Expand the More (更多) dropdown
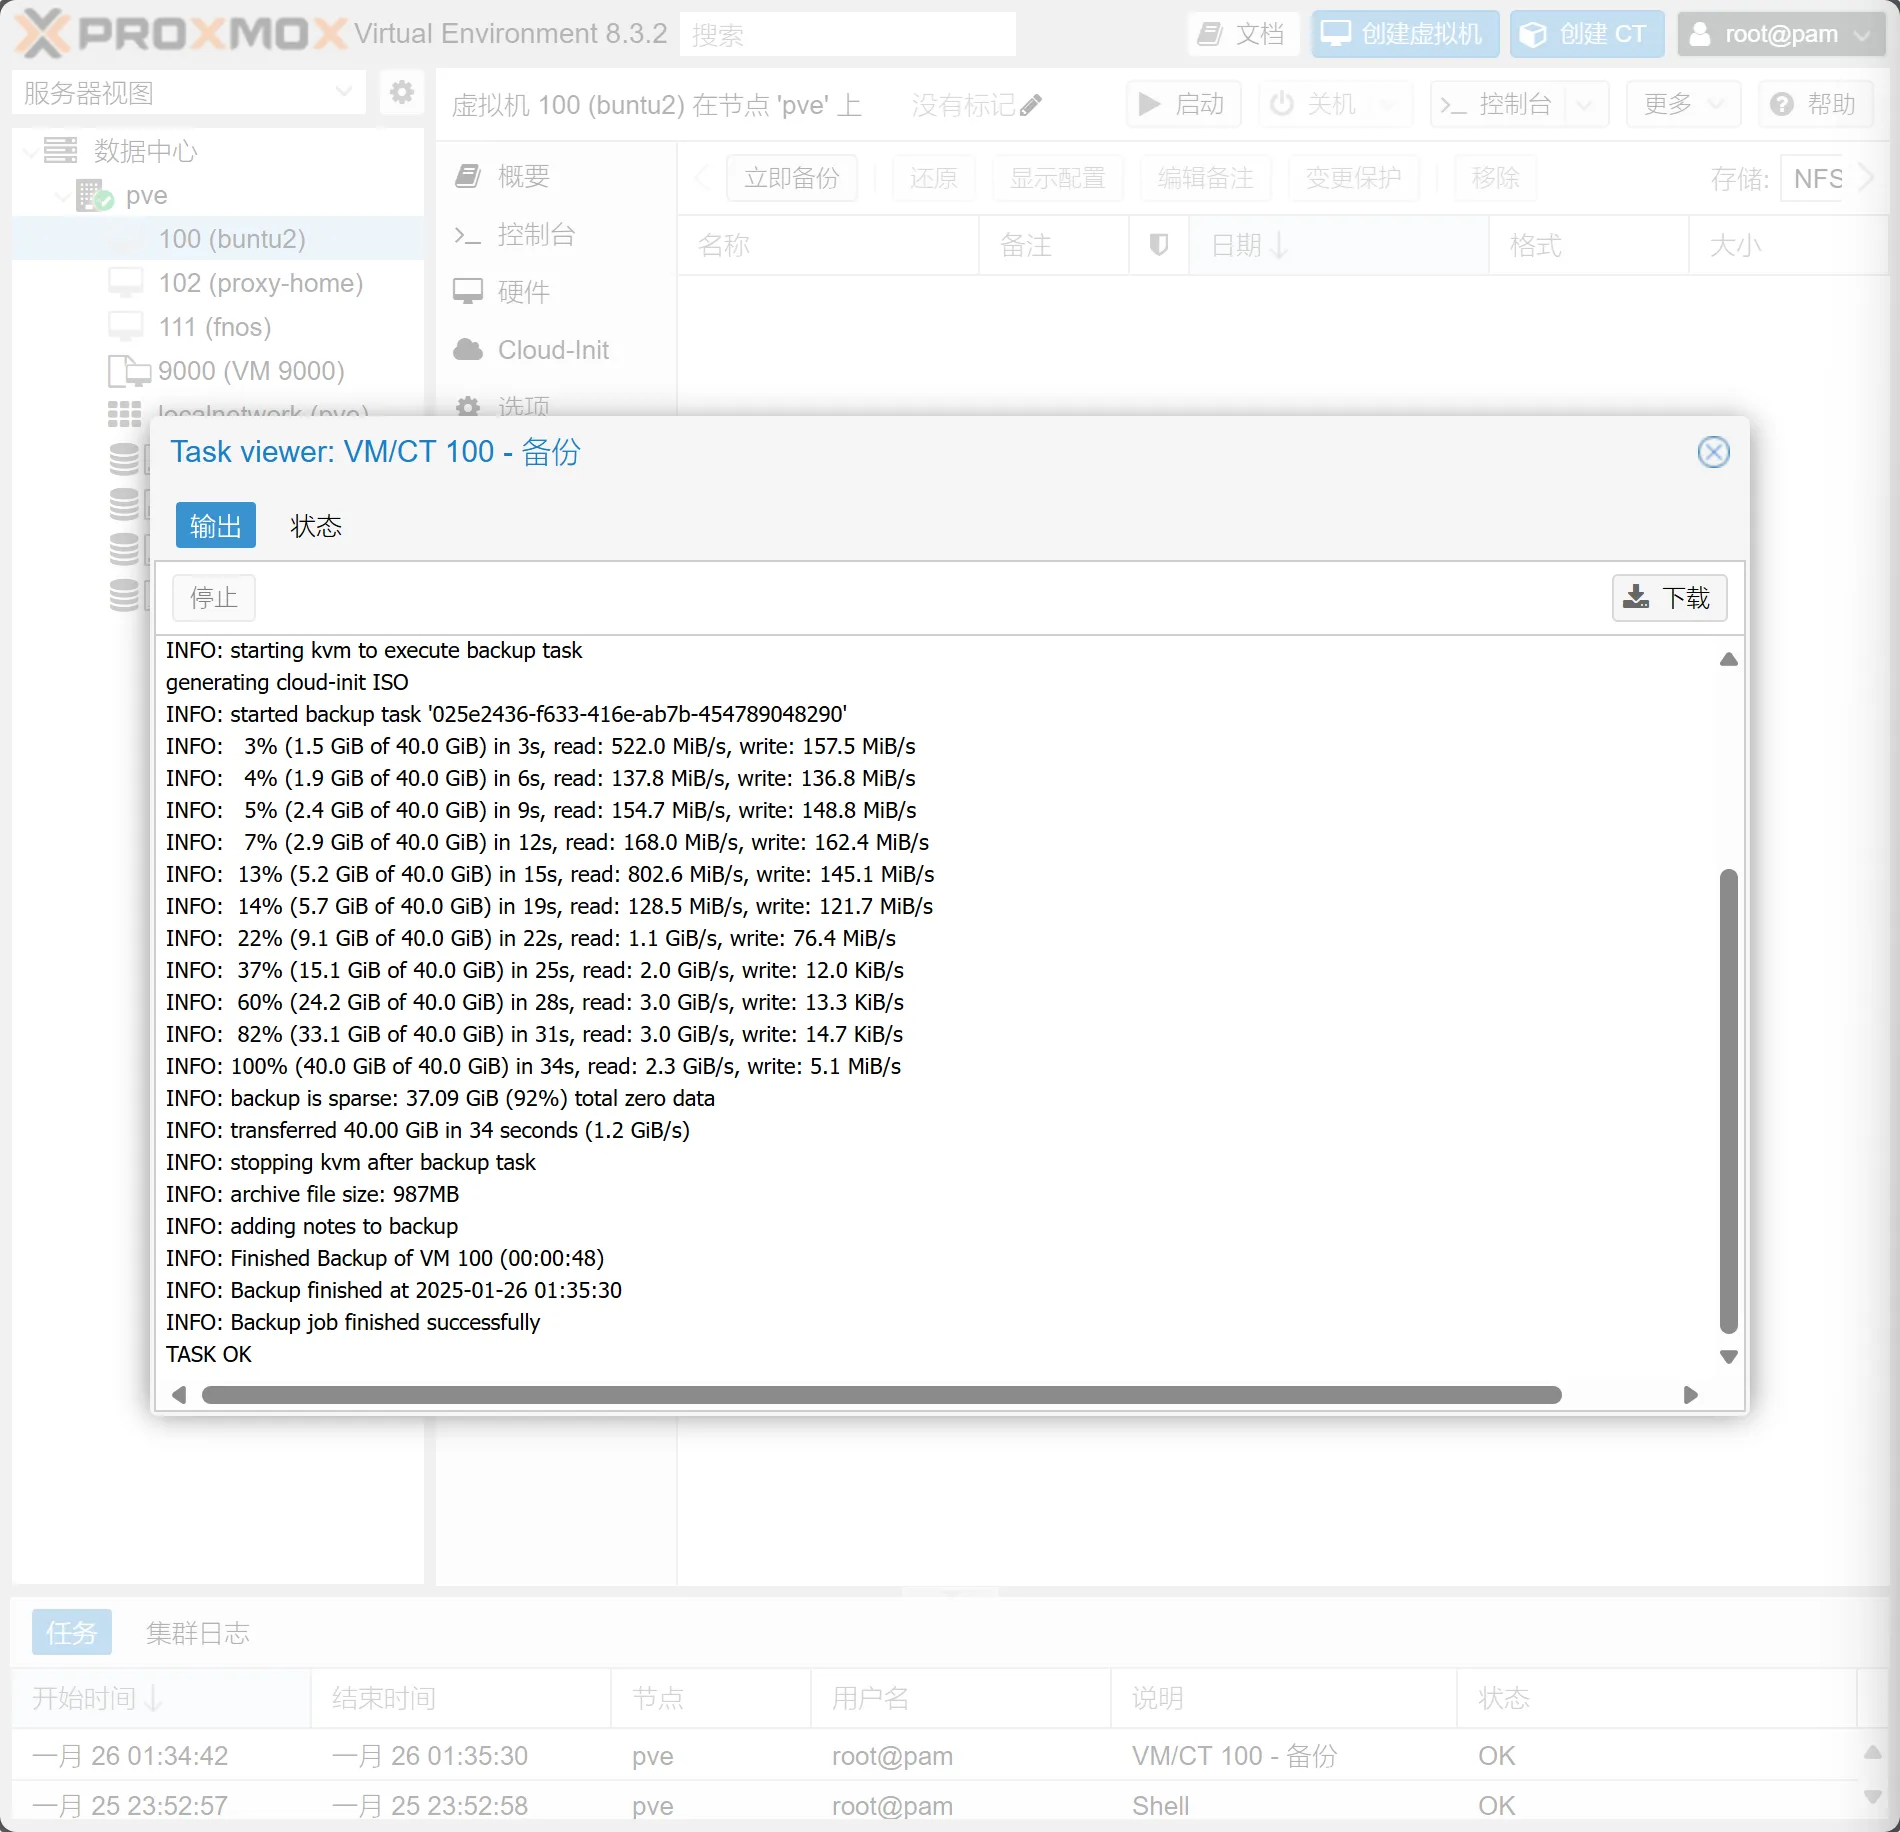This screenshot has height=1832, width=1900. coord(1684,104)
